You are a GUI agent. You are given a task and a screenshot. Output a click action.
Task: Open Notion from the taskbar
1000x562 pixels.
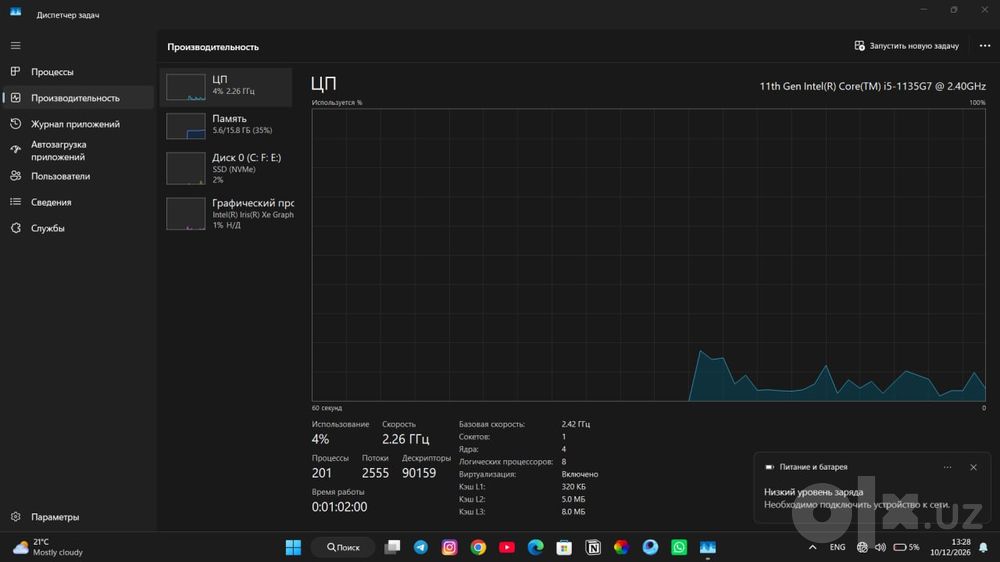[x=593, y=547]
